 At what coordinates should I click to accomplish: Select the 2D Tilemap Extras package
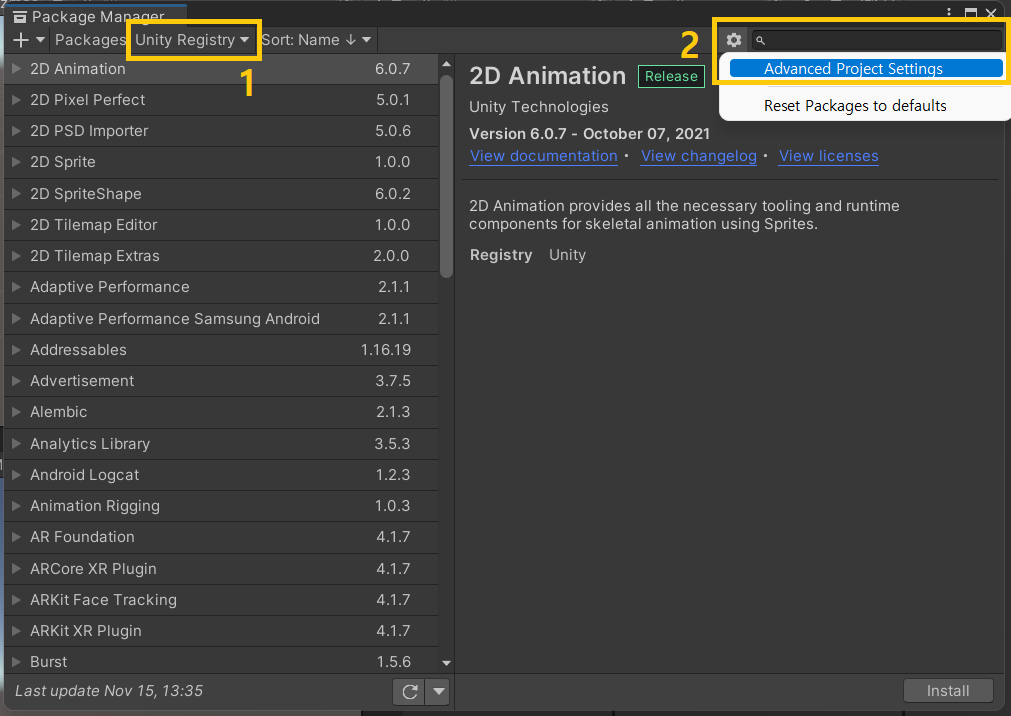pos(221,256)
